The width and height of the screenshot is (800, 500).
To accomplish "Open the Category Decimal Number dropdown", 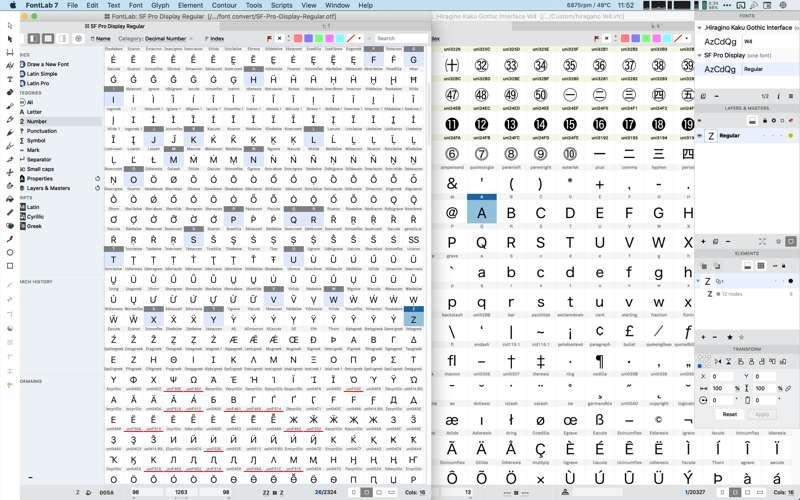I will (156, 38).
